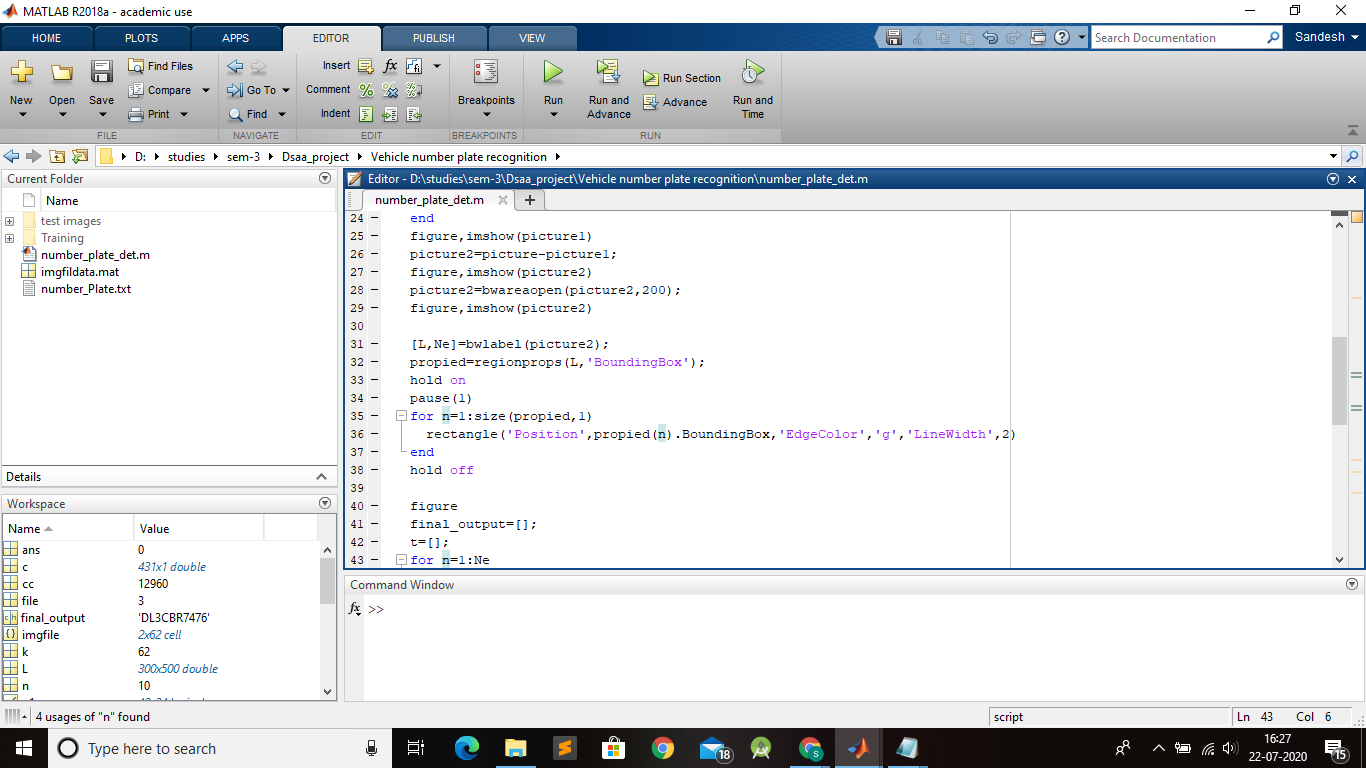Collapse the for loop at line 35
This screenshot has height=768, width=1366.
(401, 416)
